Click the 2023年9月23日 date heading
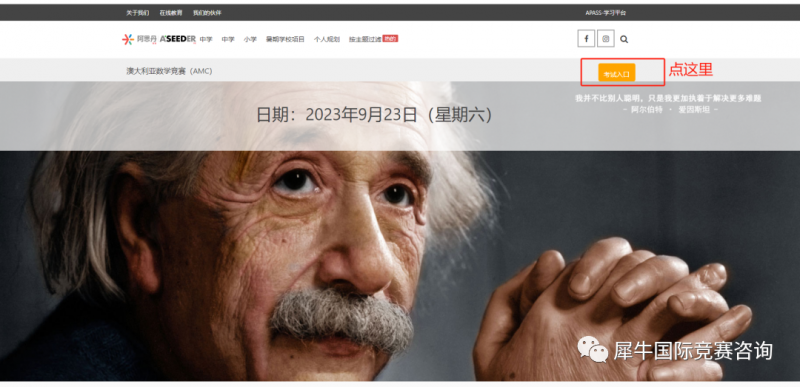This screenshot has height=387, width=800. [374, 115]
